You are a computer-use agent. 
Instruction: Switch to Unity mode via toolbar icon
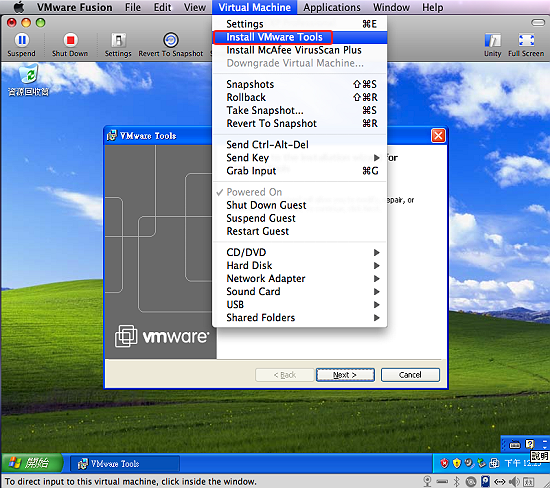tap(492, 40)
